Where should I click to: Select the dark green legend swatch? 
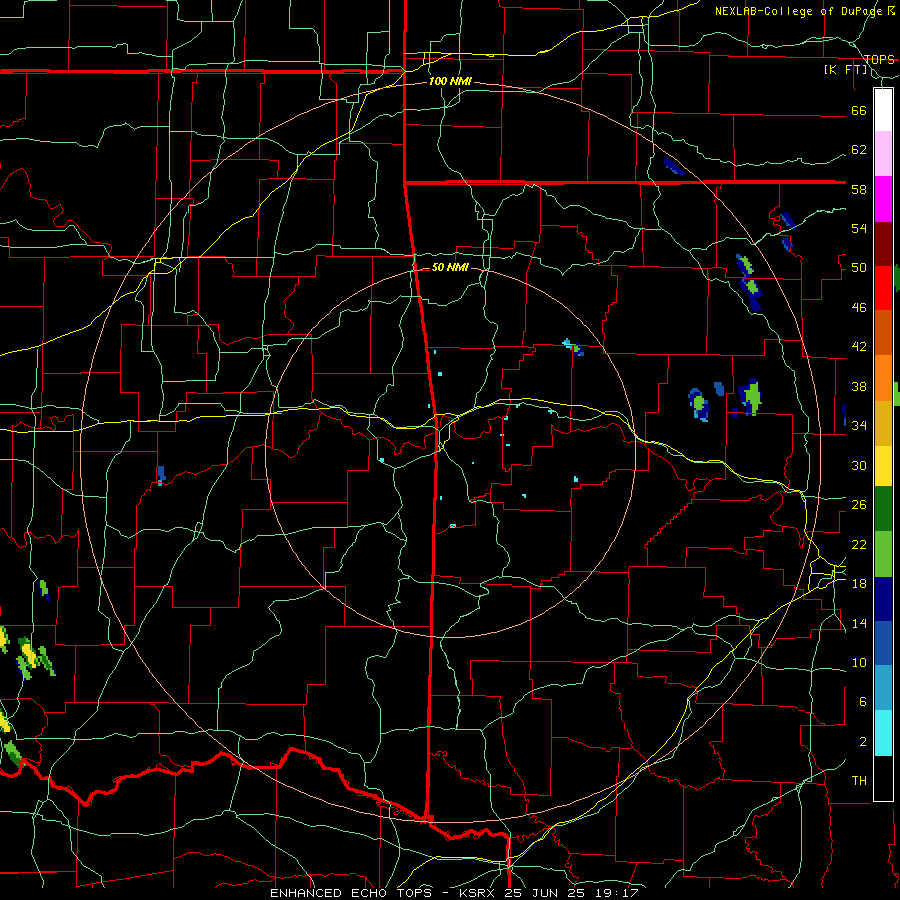click(883, 509)
